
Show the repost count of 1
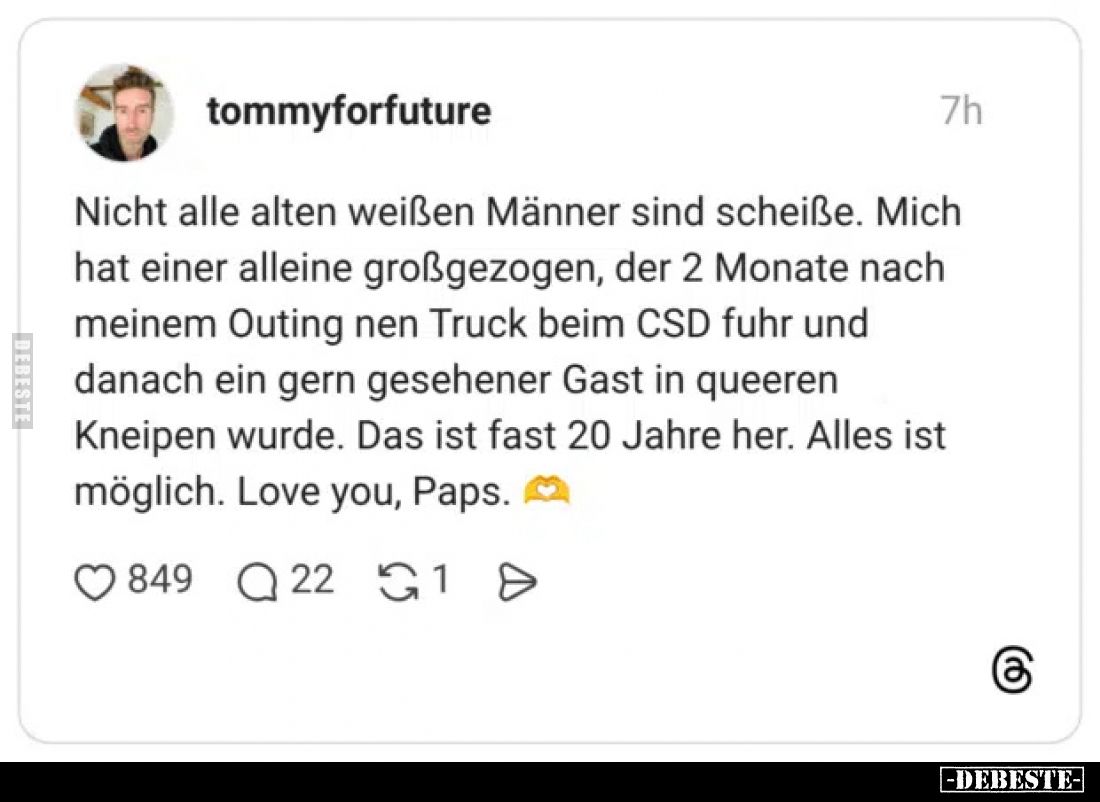(439, 580)
